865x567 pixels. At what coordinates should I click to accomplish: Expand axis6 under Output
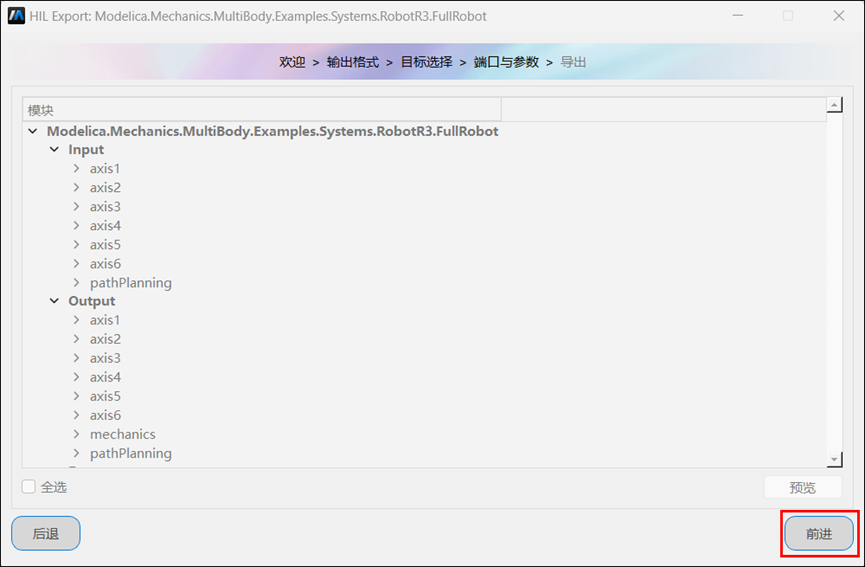(x=76, y=415)
